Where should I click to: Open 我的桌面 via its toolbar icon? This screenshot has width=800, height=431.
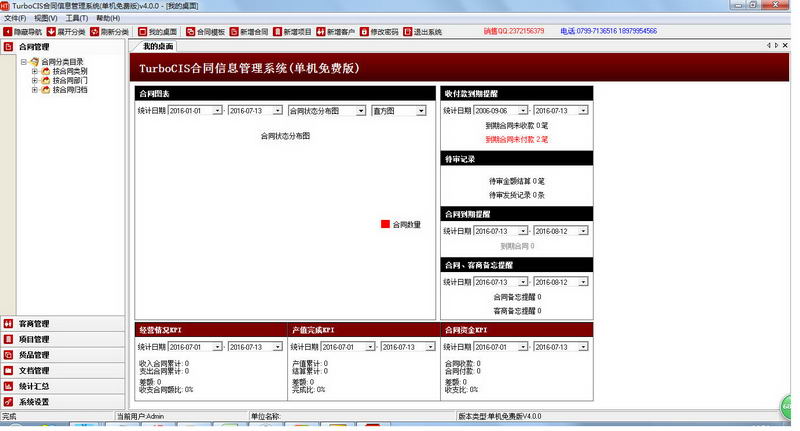(142, 32)
